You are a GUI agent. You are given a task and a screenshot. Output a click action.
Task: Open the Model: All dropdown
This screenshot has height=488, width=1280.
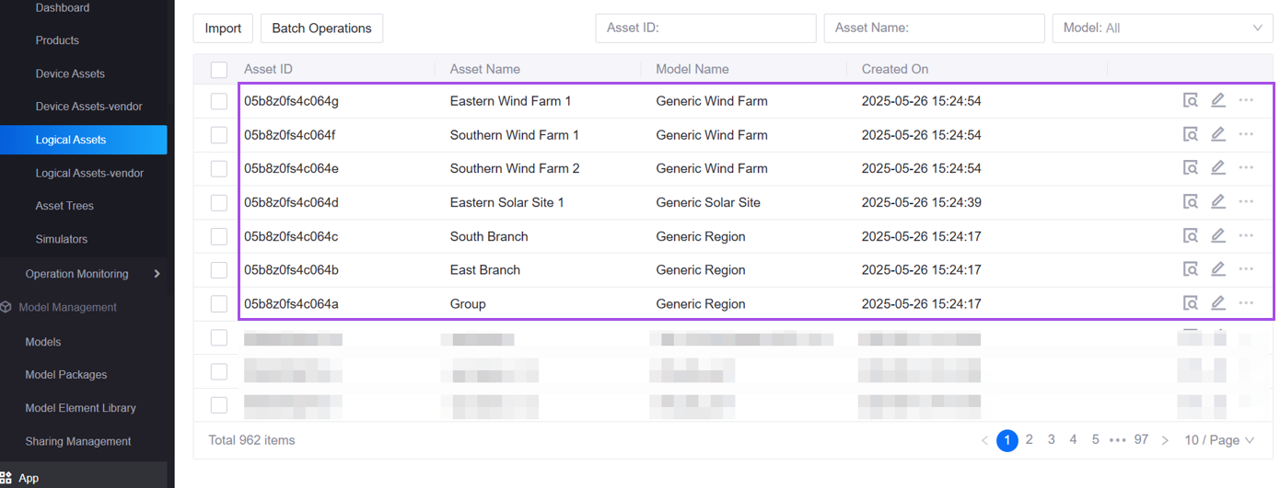coord(1162,28)
